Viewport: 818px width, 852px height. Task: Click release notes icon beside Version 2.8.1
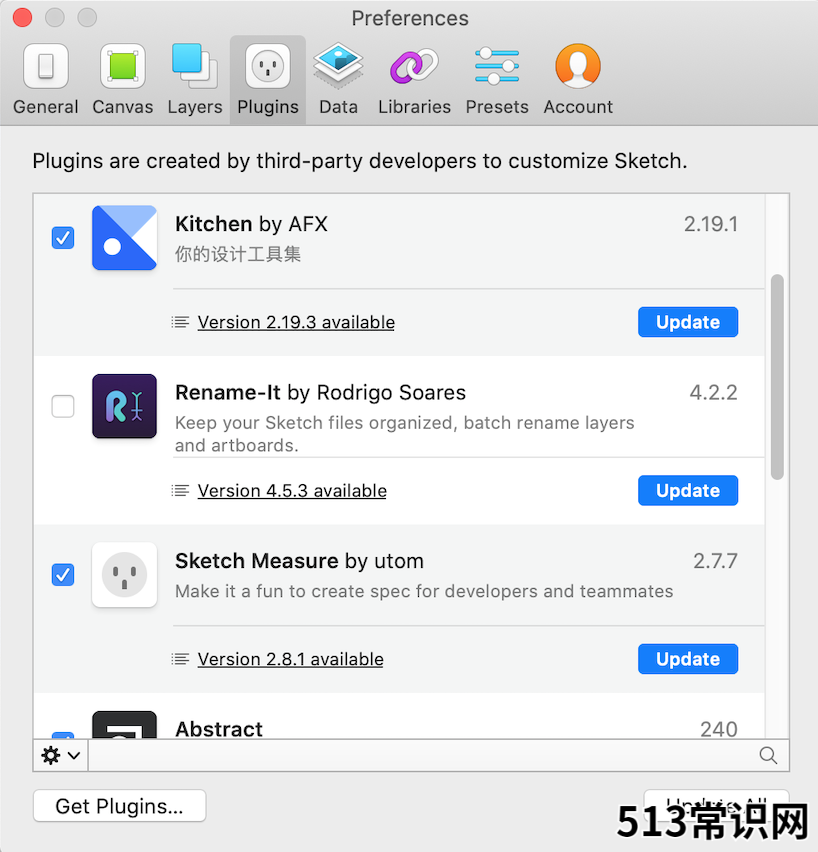pos(180,659)
